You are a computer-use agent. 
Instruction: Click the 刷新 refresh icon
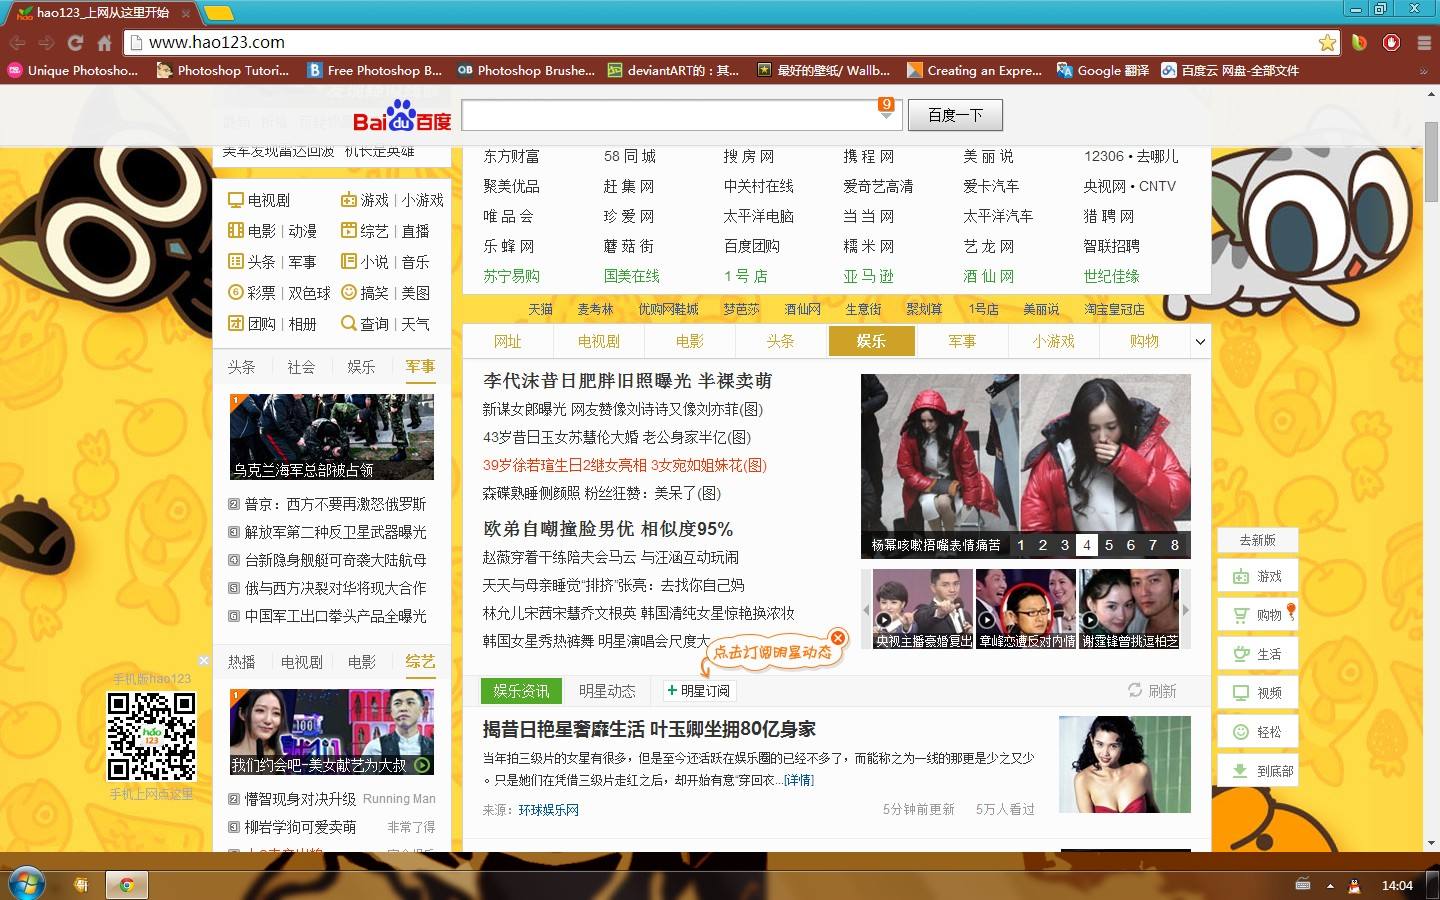click(x=1135, y=690)
